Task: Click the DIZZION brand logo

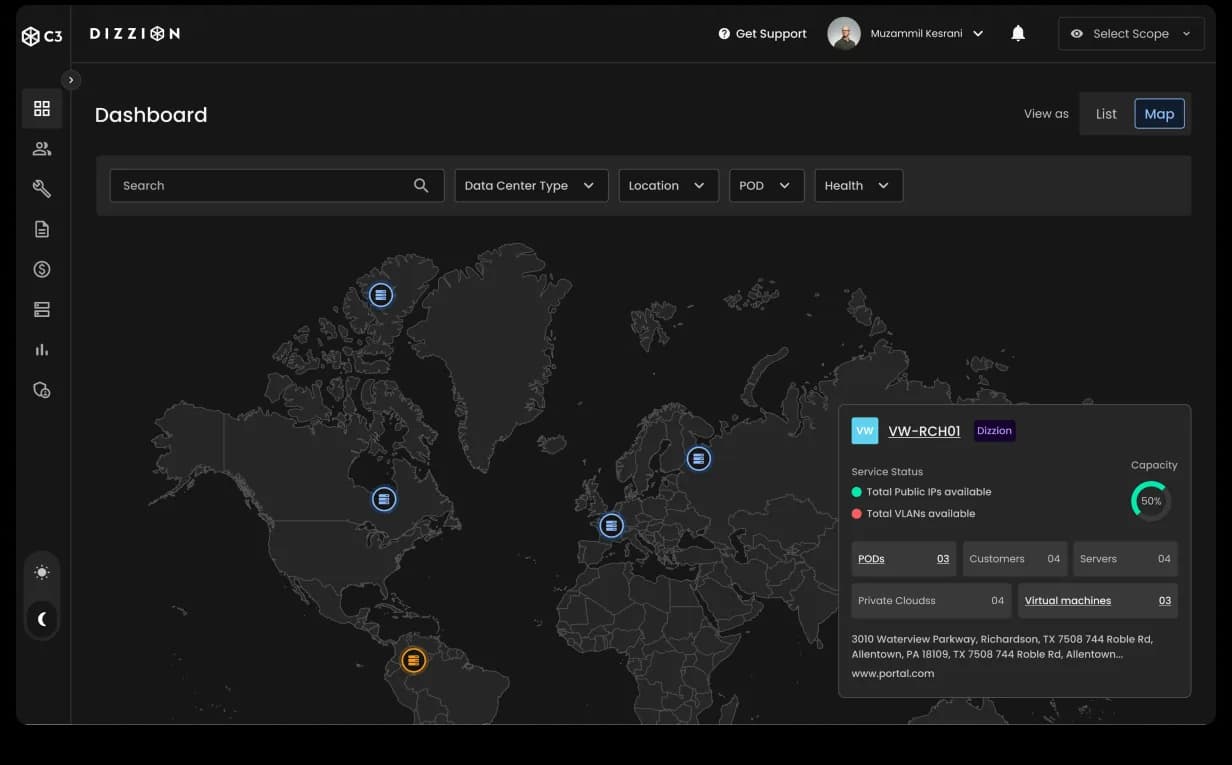Action: coord(135,34)
